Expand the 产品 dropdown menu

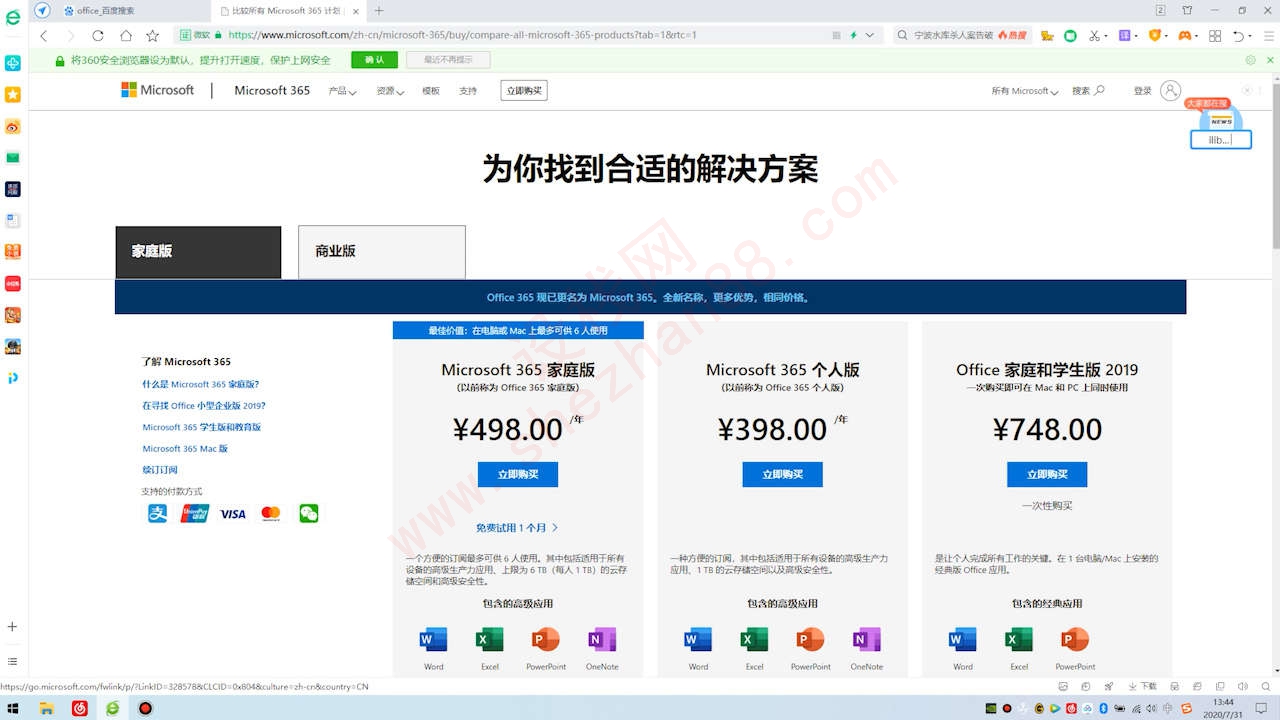(342, 91)
